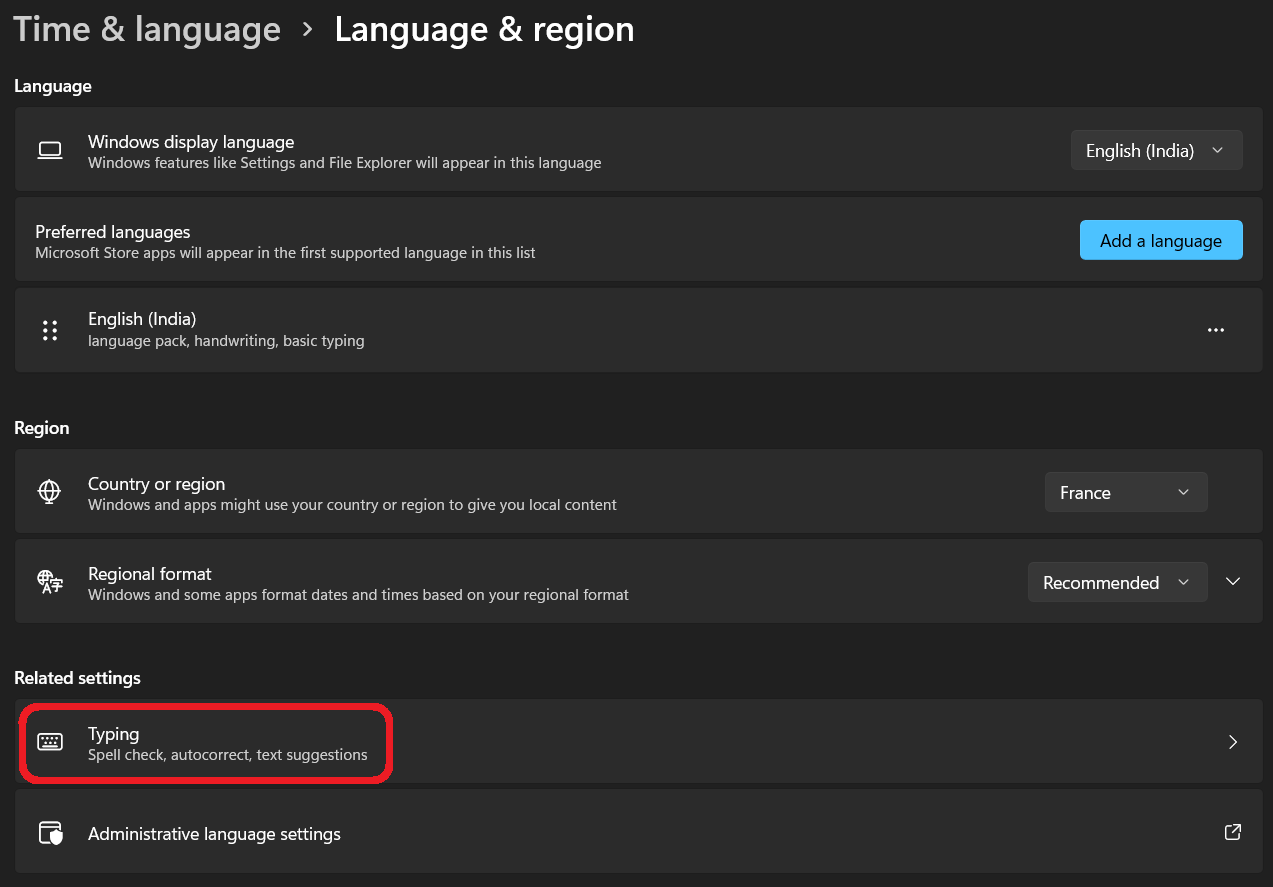
Task: Click the Administrative language settings icon
Action: pos(49,832)
